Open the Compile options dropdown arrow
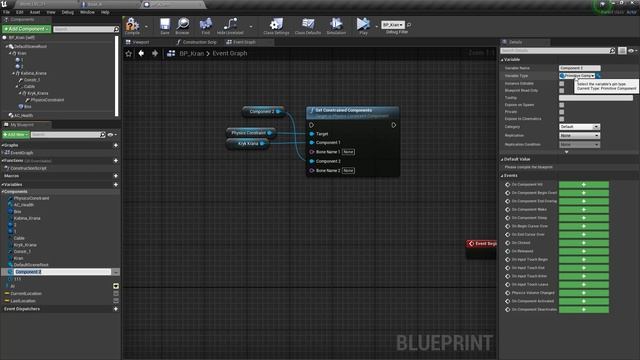The width and height of the screenshot is (640, 360). click(x=146, y=27)
